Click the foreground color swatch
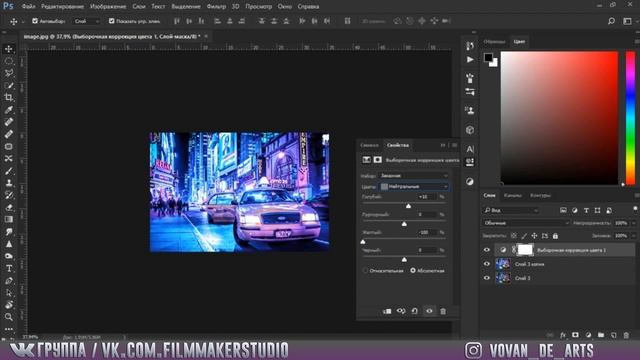The image size is (640, 360). [488, 58]
